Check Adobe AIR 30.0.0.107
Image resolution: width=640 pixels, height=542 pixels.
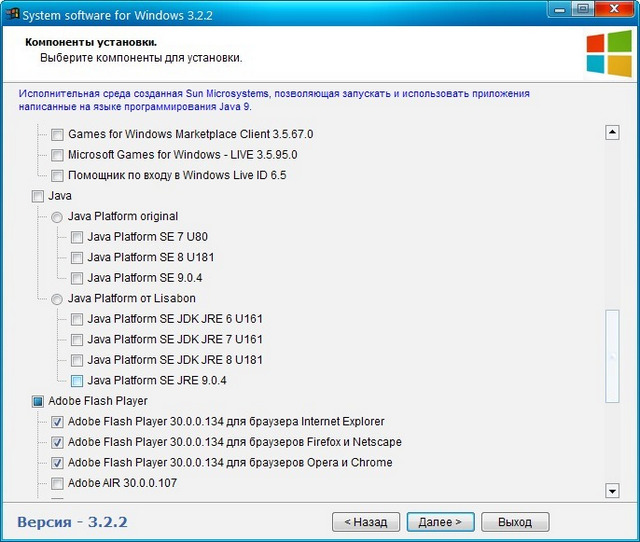point(57,483)
